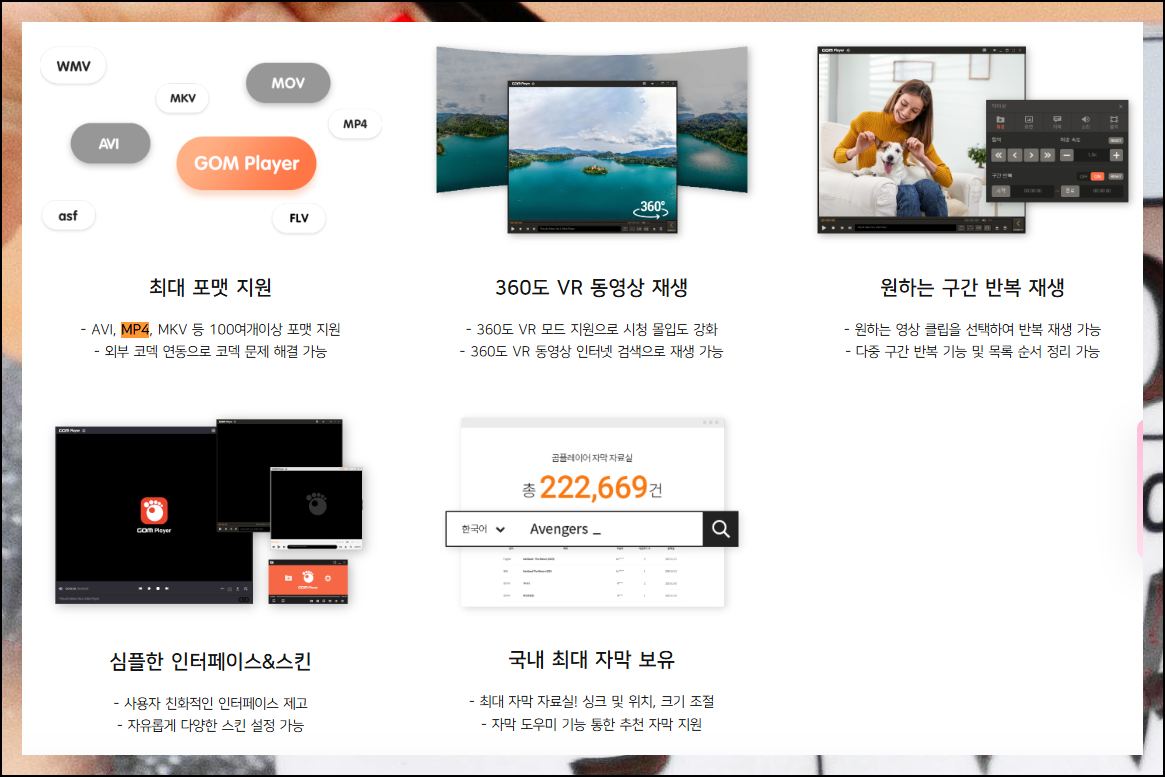
Task: Select the speaker audio tab in control panel
Action: point(1086,121)
